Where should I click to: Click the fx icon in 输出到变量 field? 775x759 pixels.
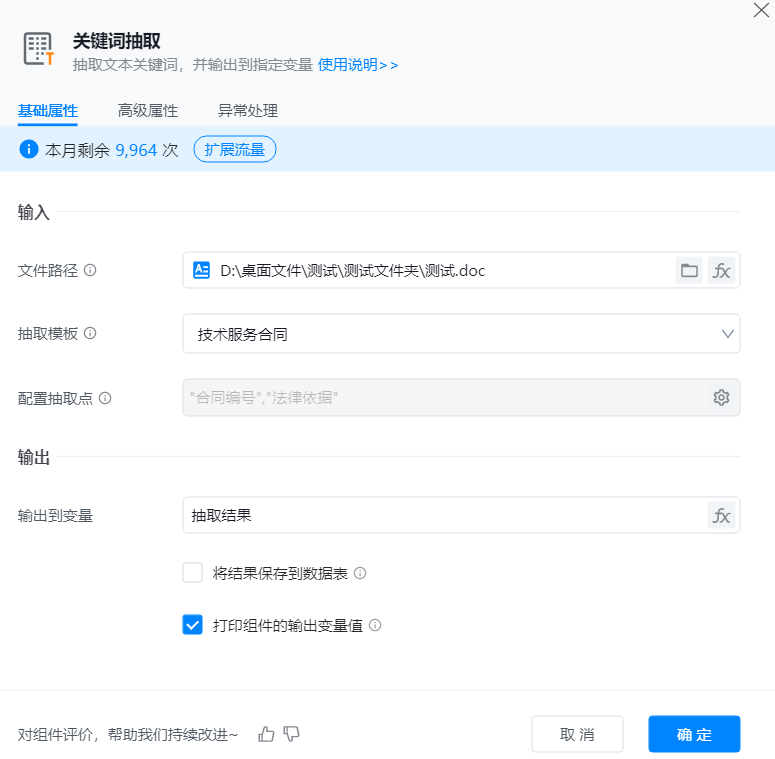tap(721, 516)
